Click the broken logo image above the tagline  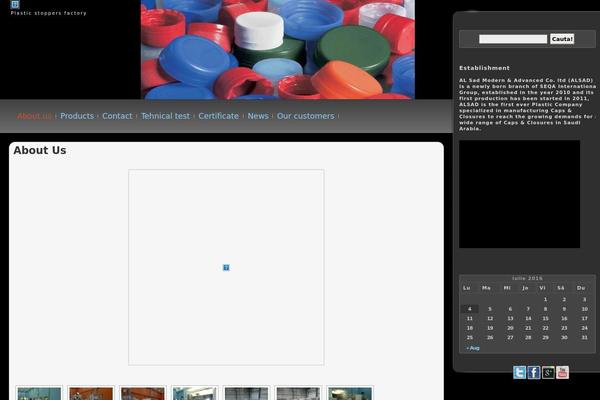[15, 5]
